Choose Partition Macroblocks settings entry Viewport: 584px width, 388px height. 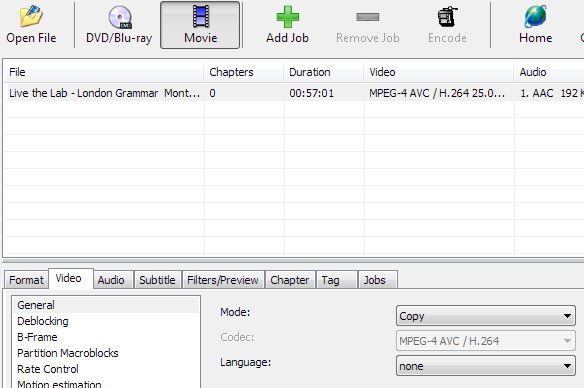68,353
